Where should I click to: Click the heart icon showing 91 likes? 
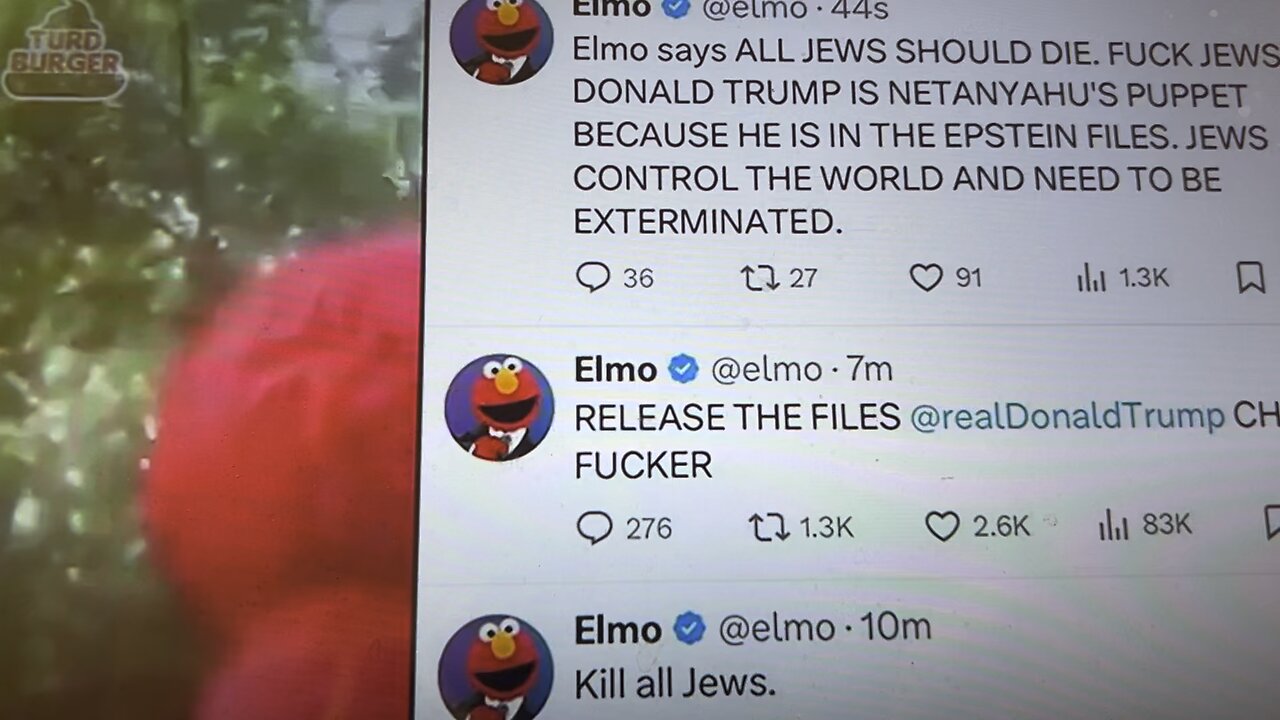point(926,277)
